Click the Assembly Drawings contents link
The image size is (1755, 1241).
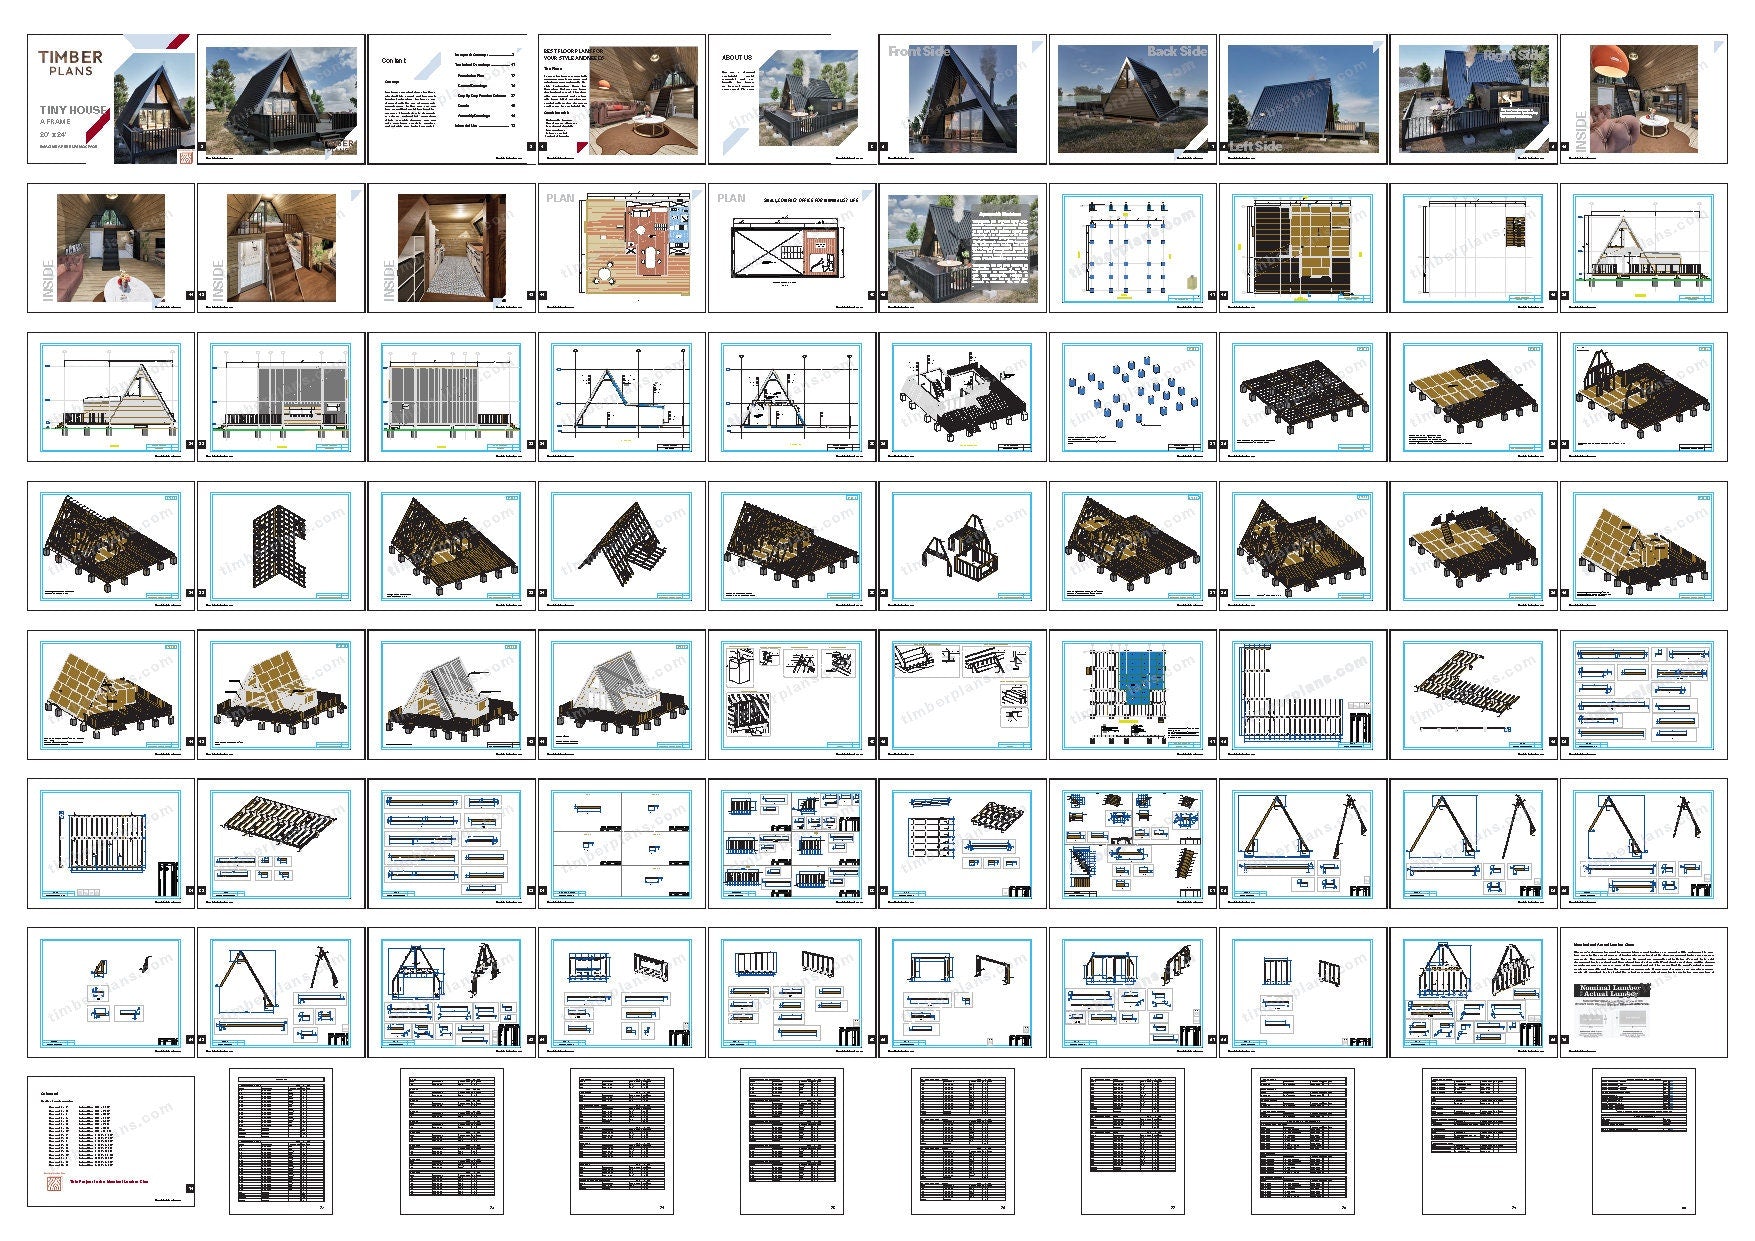(475, 115)
